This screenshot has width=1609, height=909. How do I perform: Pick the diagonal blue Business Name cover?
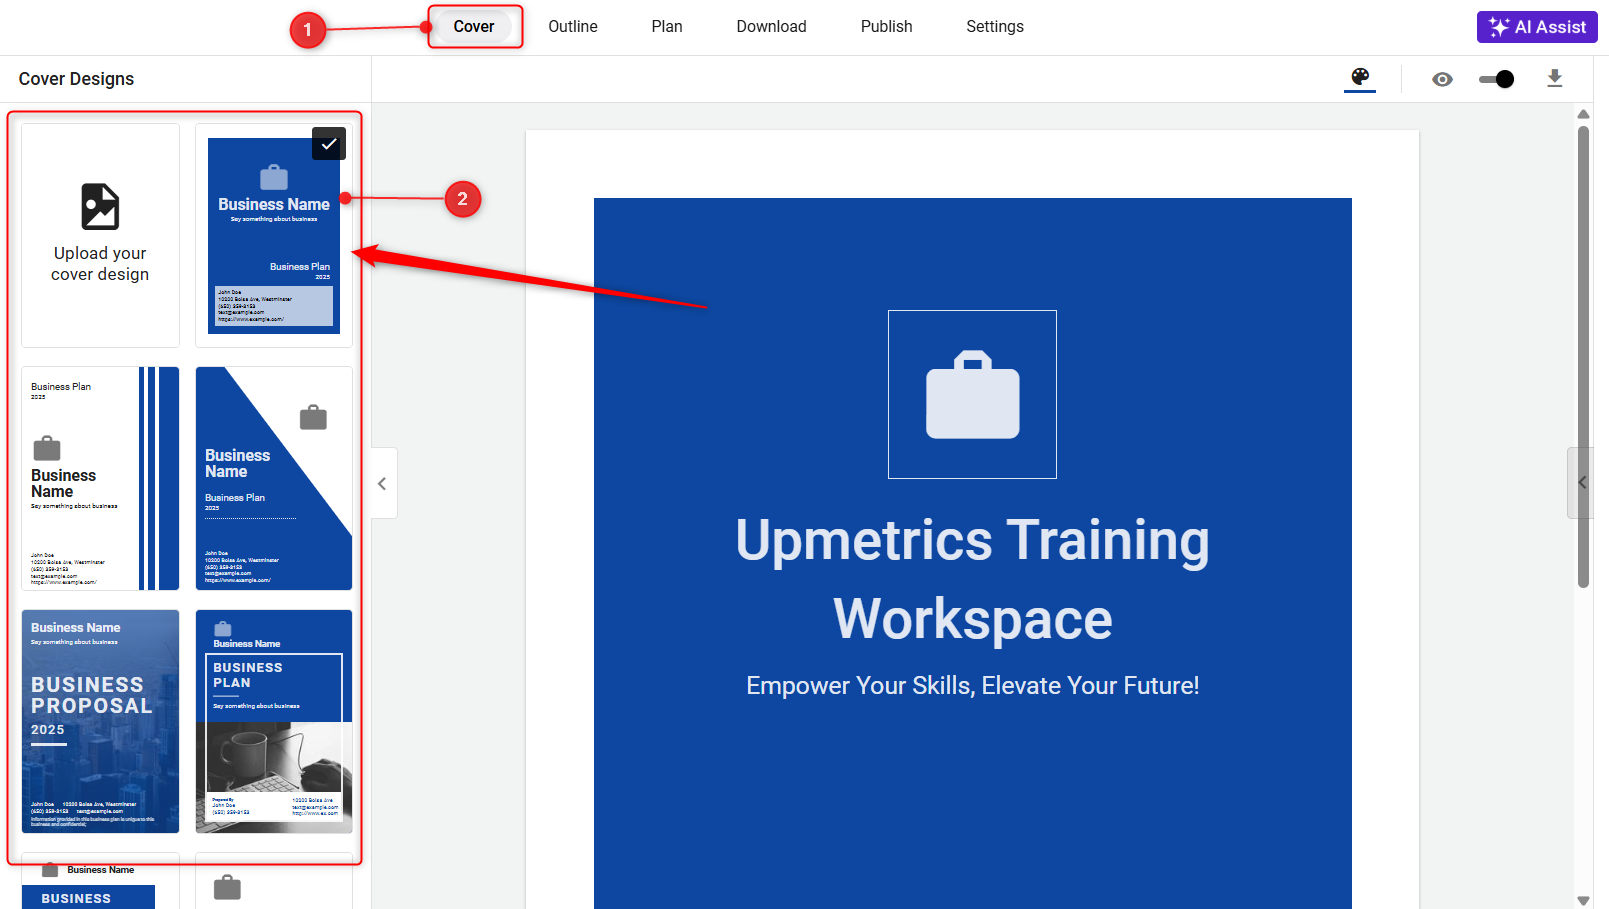[274, 478]
